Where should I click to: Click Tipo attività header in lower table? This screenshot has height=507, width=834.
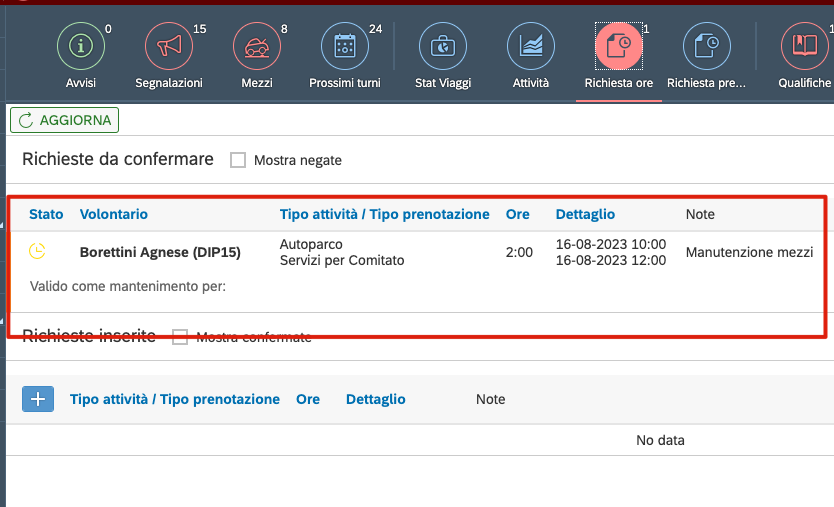tap(175, 399)
